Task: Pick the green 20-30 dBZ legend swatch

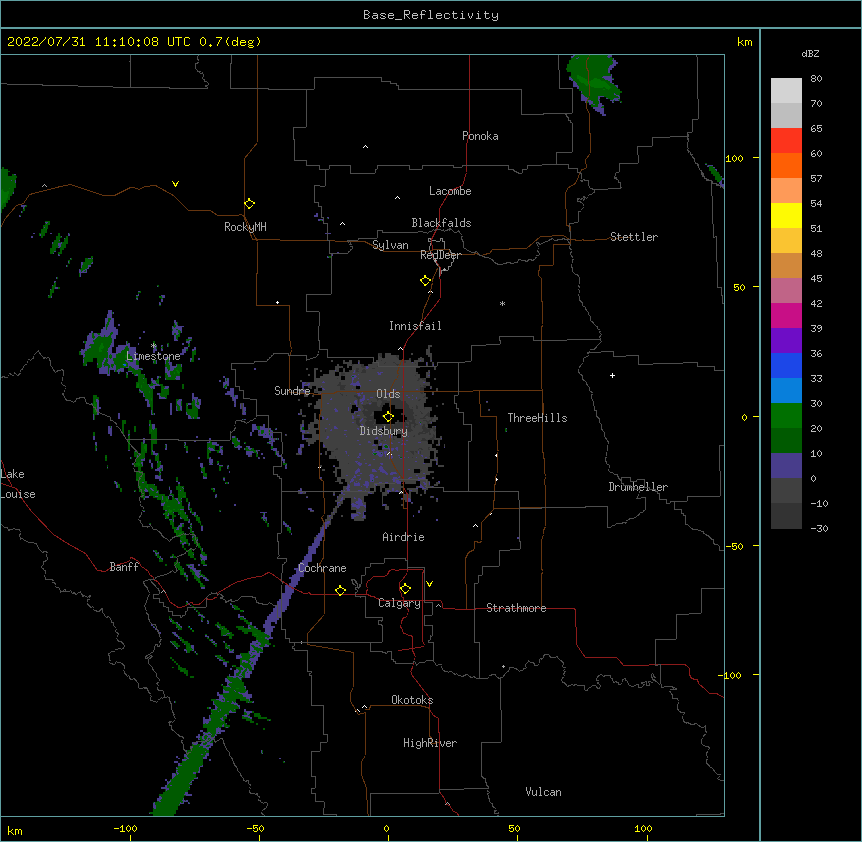Action: click(786, 416)
